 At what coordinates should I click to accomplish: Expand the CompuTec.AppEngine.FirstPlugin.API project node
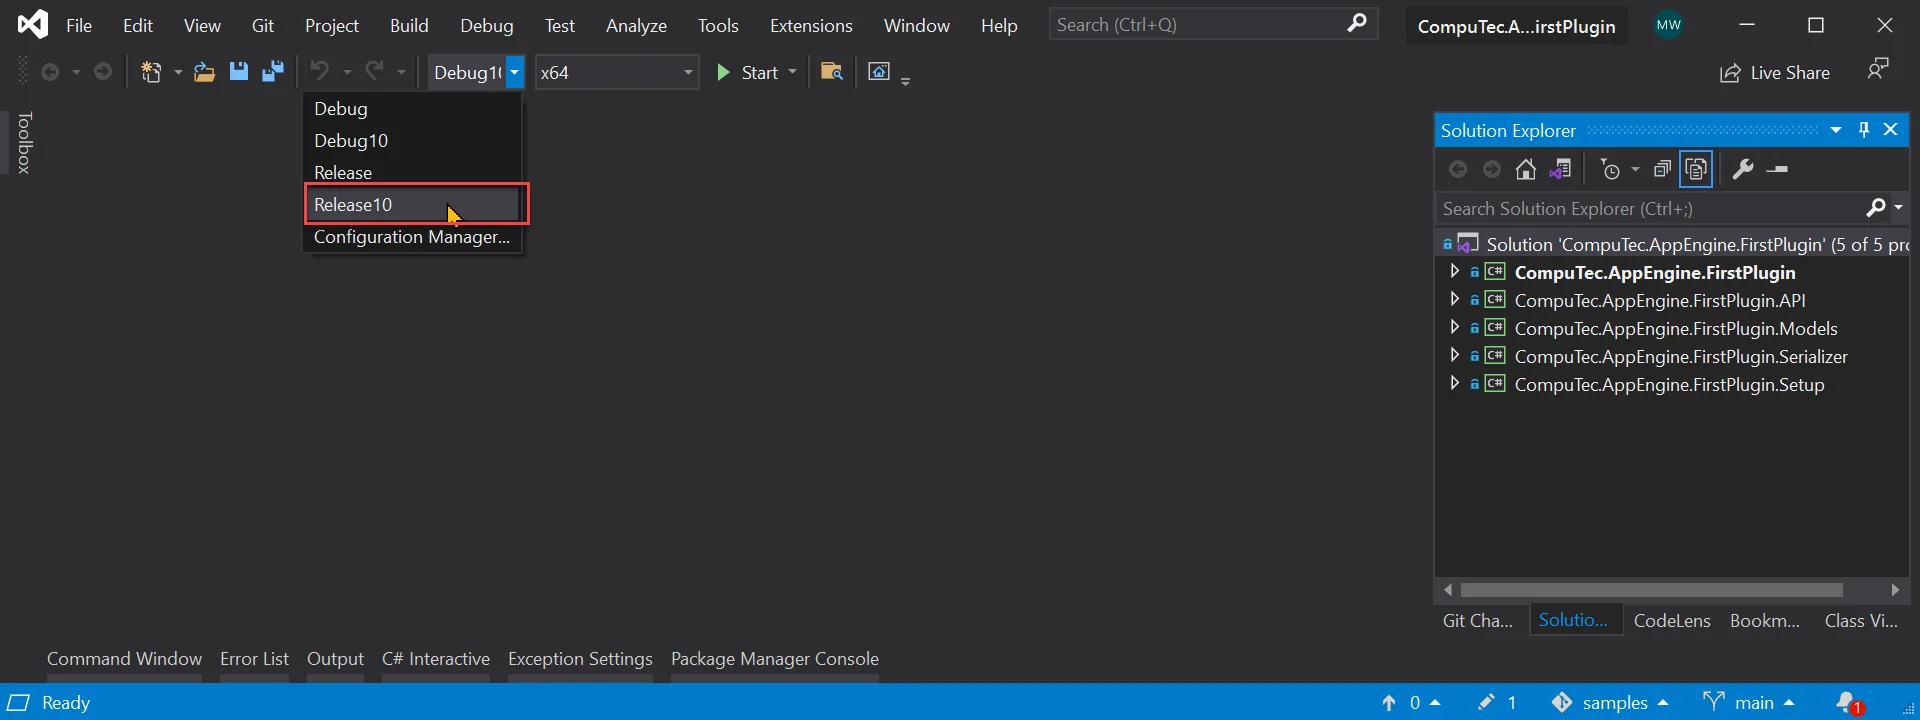tap(1454, 300)
